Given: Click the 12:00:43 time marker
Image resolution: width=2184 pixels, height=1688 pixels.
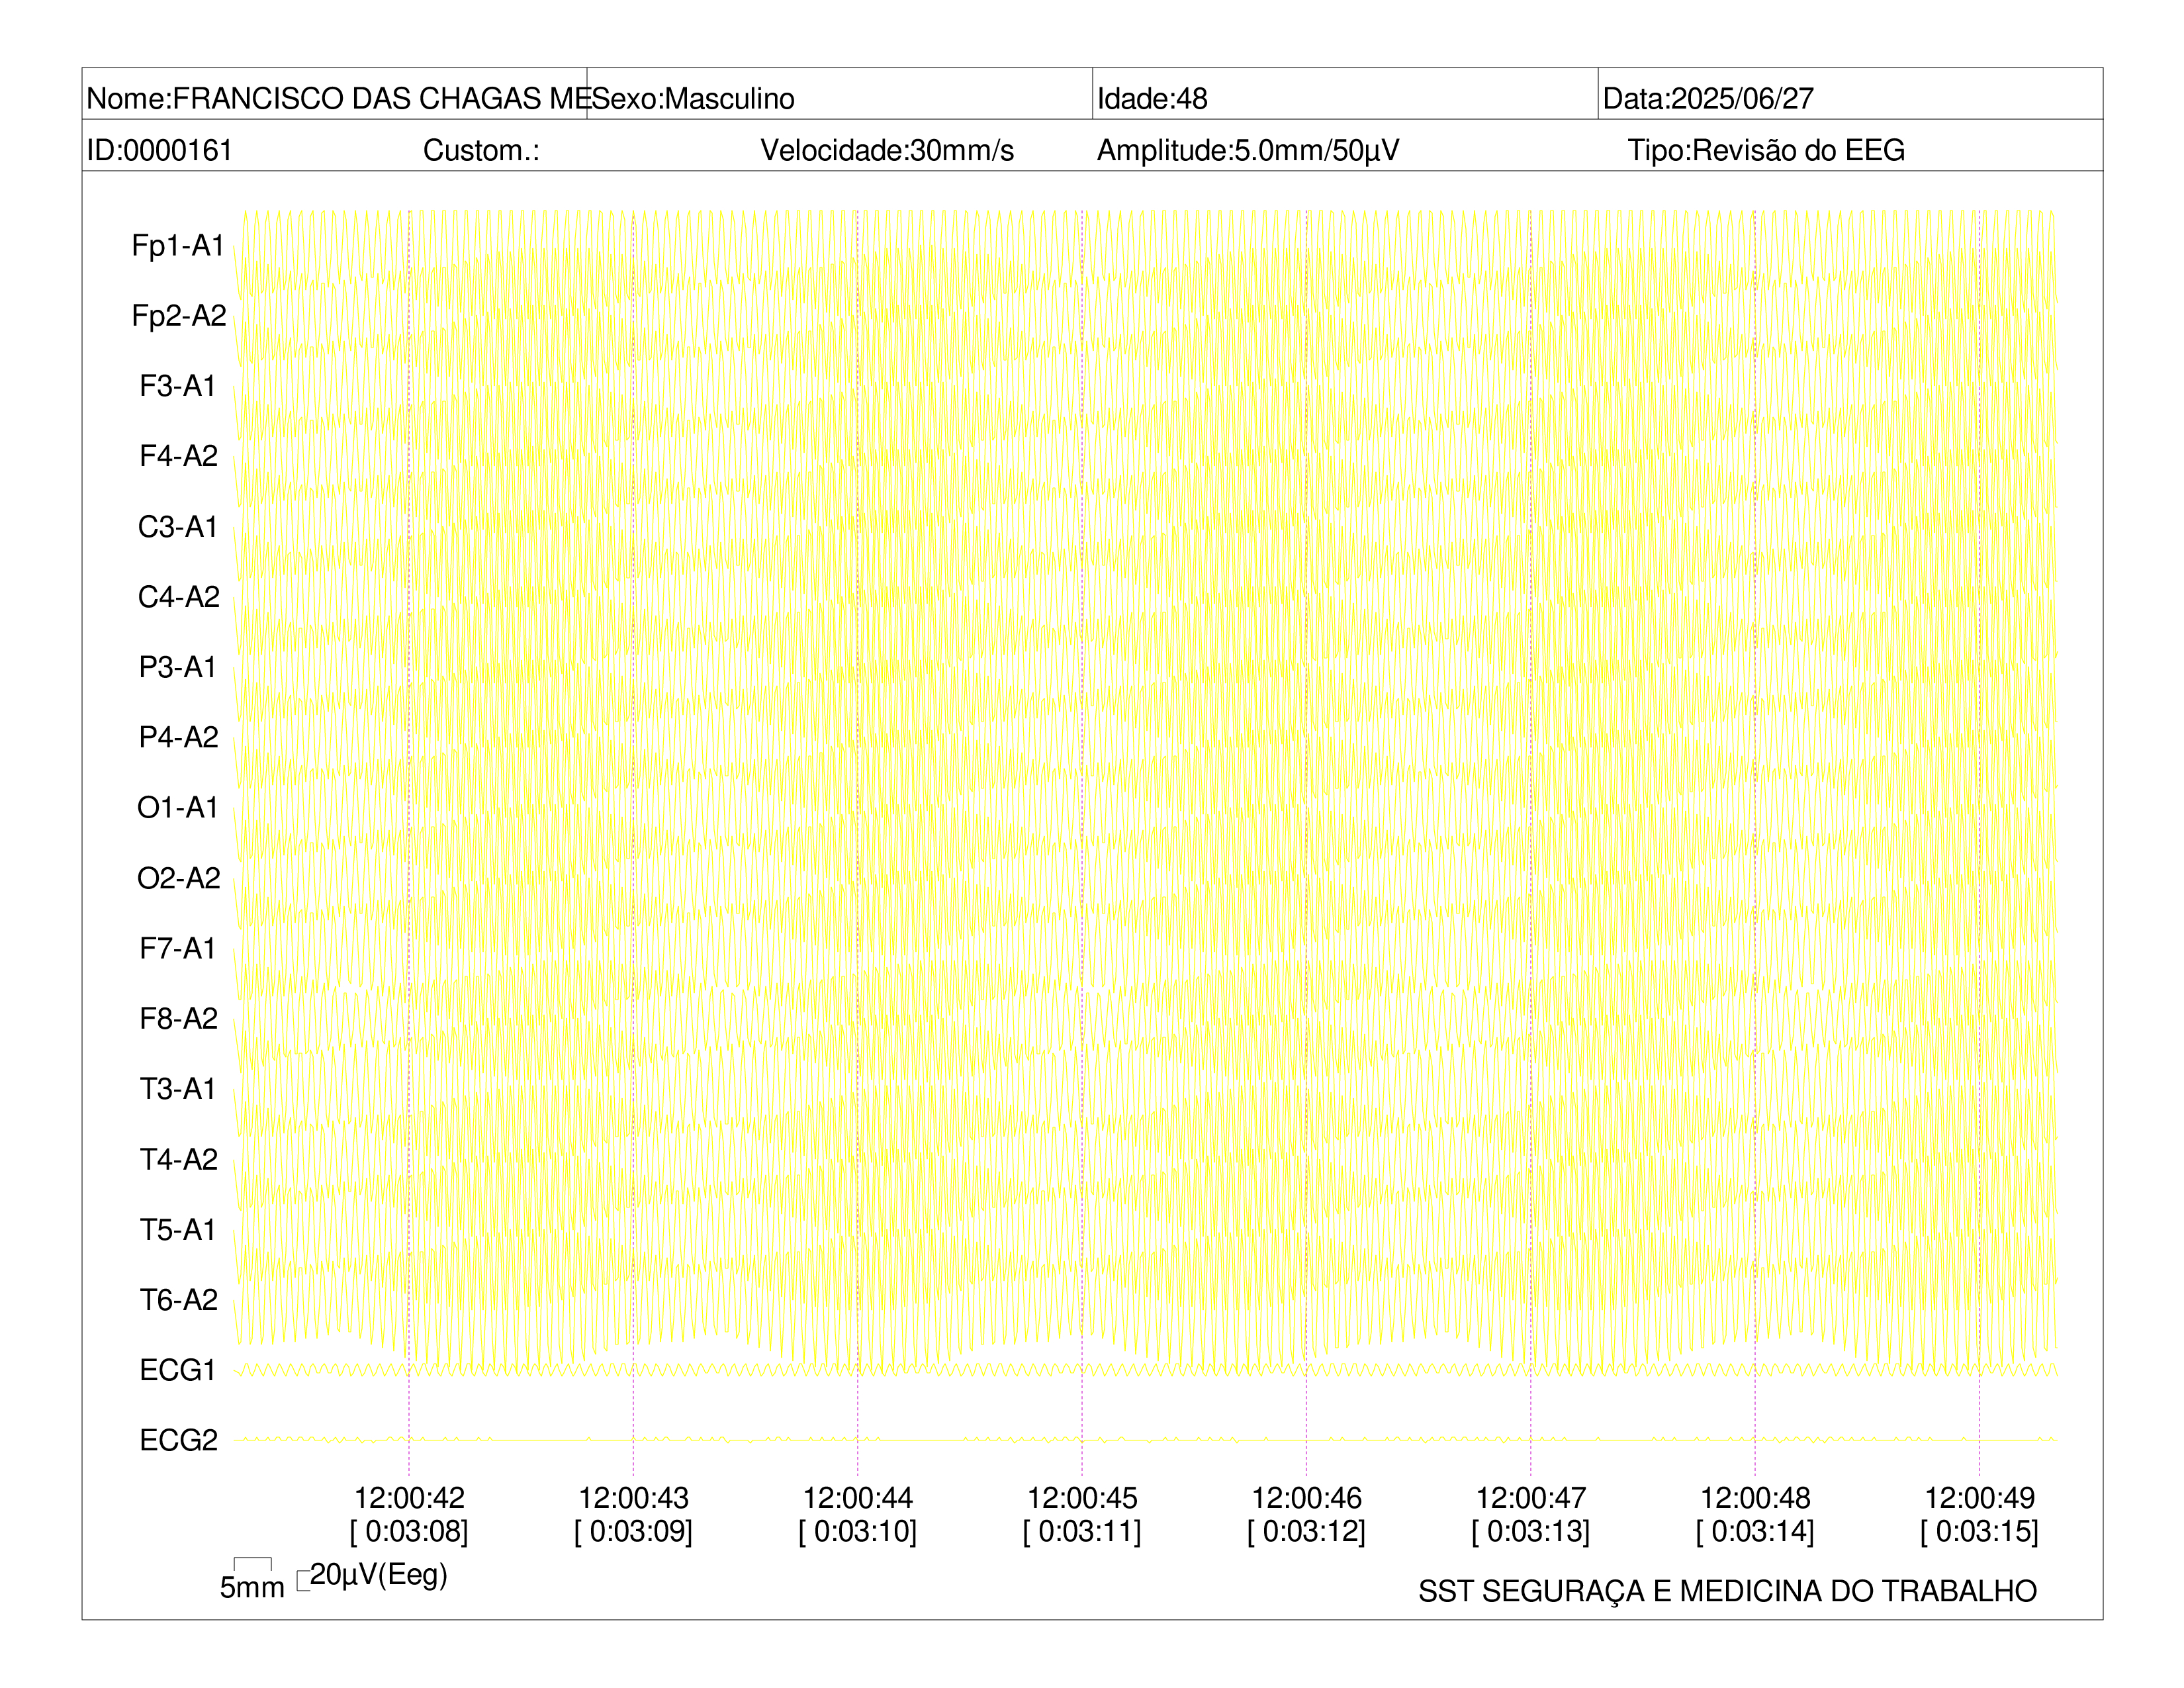Looking at the screenshot, I should coord(633,1498).
